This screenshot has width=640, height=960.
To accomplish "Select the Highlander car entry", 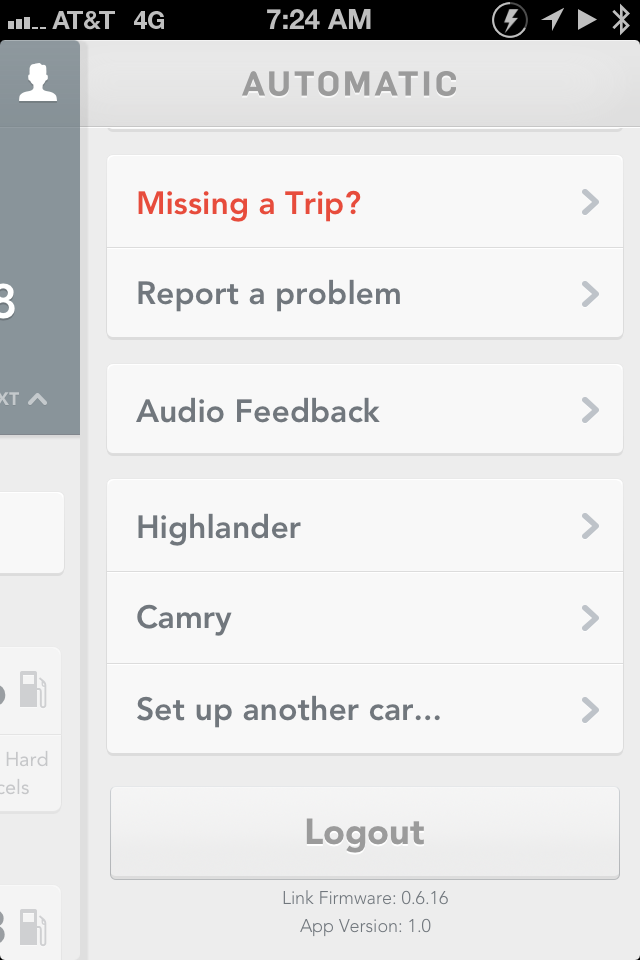I will (x=365, y=526).
